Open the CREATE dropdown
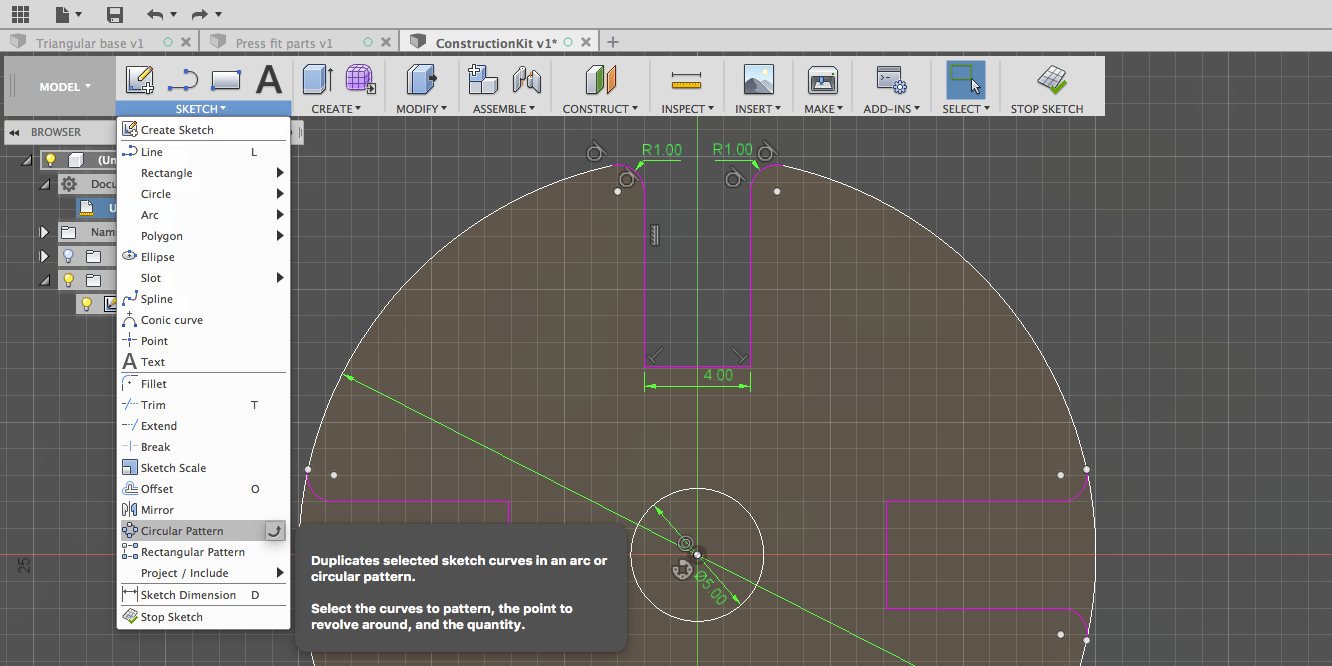Image resolution: width=1332 pixels, height=666 pixels. point(336,109)
